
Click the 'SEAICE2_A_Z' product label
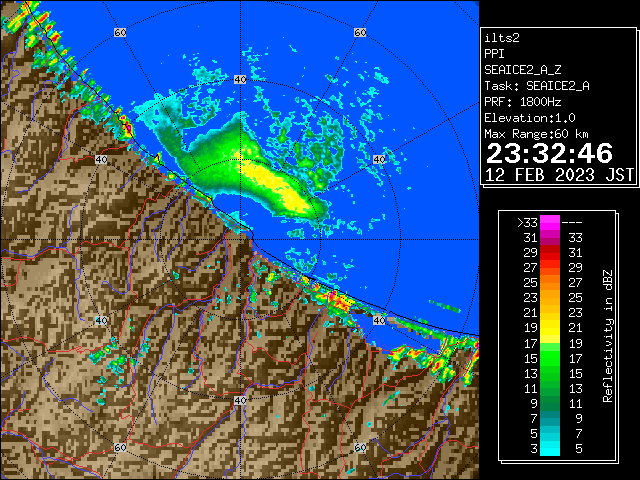point(523,70)
